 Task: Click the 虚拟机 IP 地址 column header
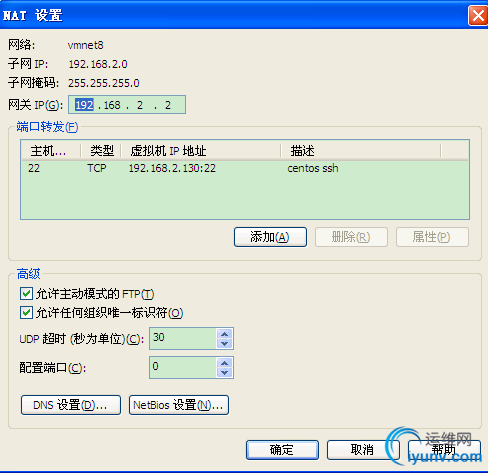(201, 151)
